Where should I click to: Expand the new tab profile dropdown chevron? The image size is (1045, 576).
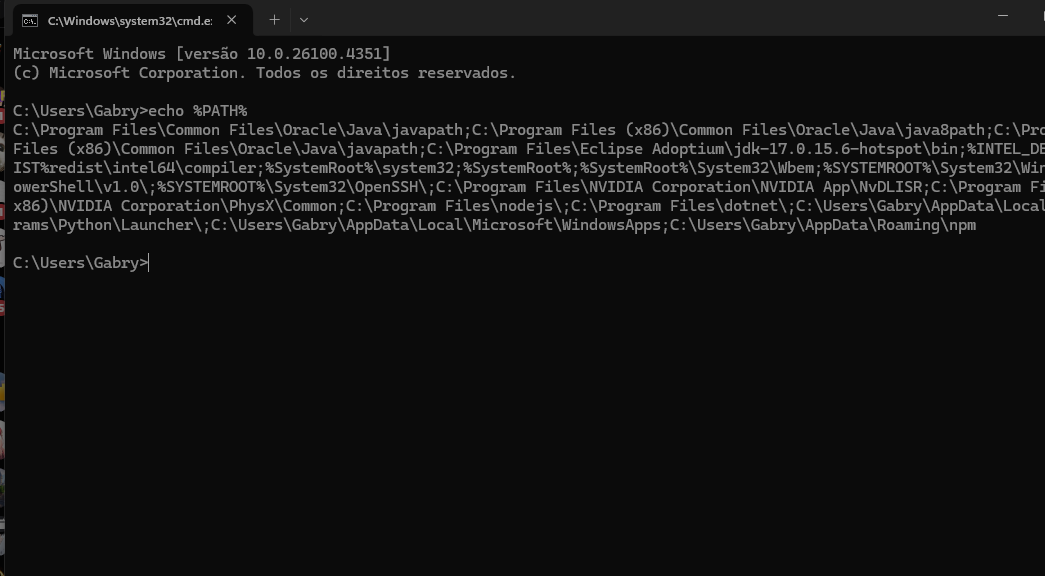[304, 20]
